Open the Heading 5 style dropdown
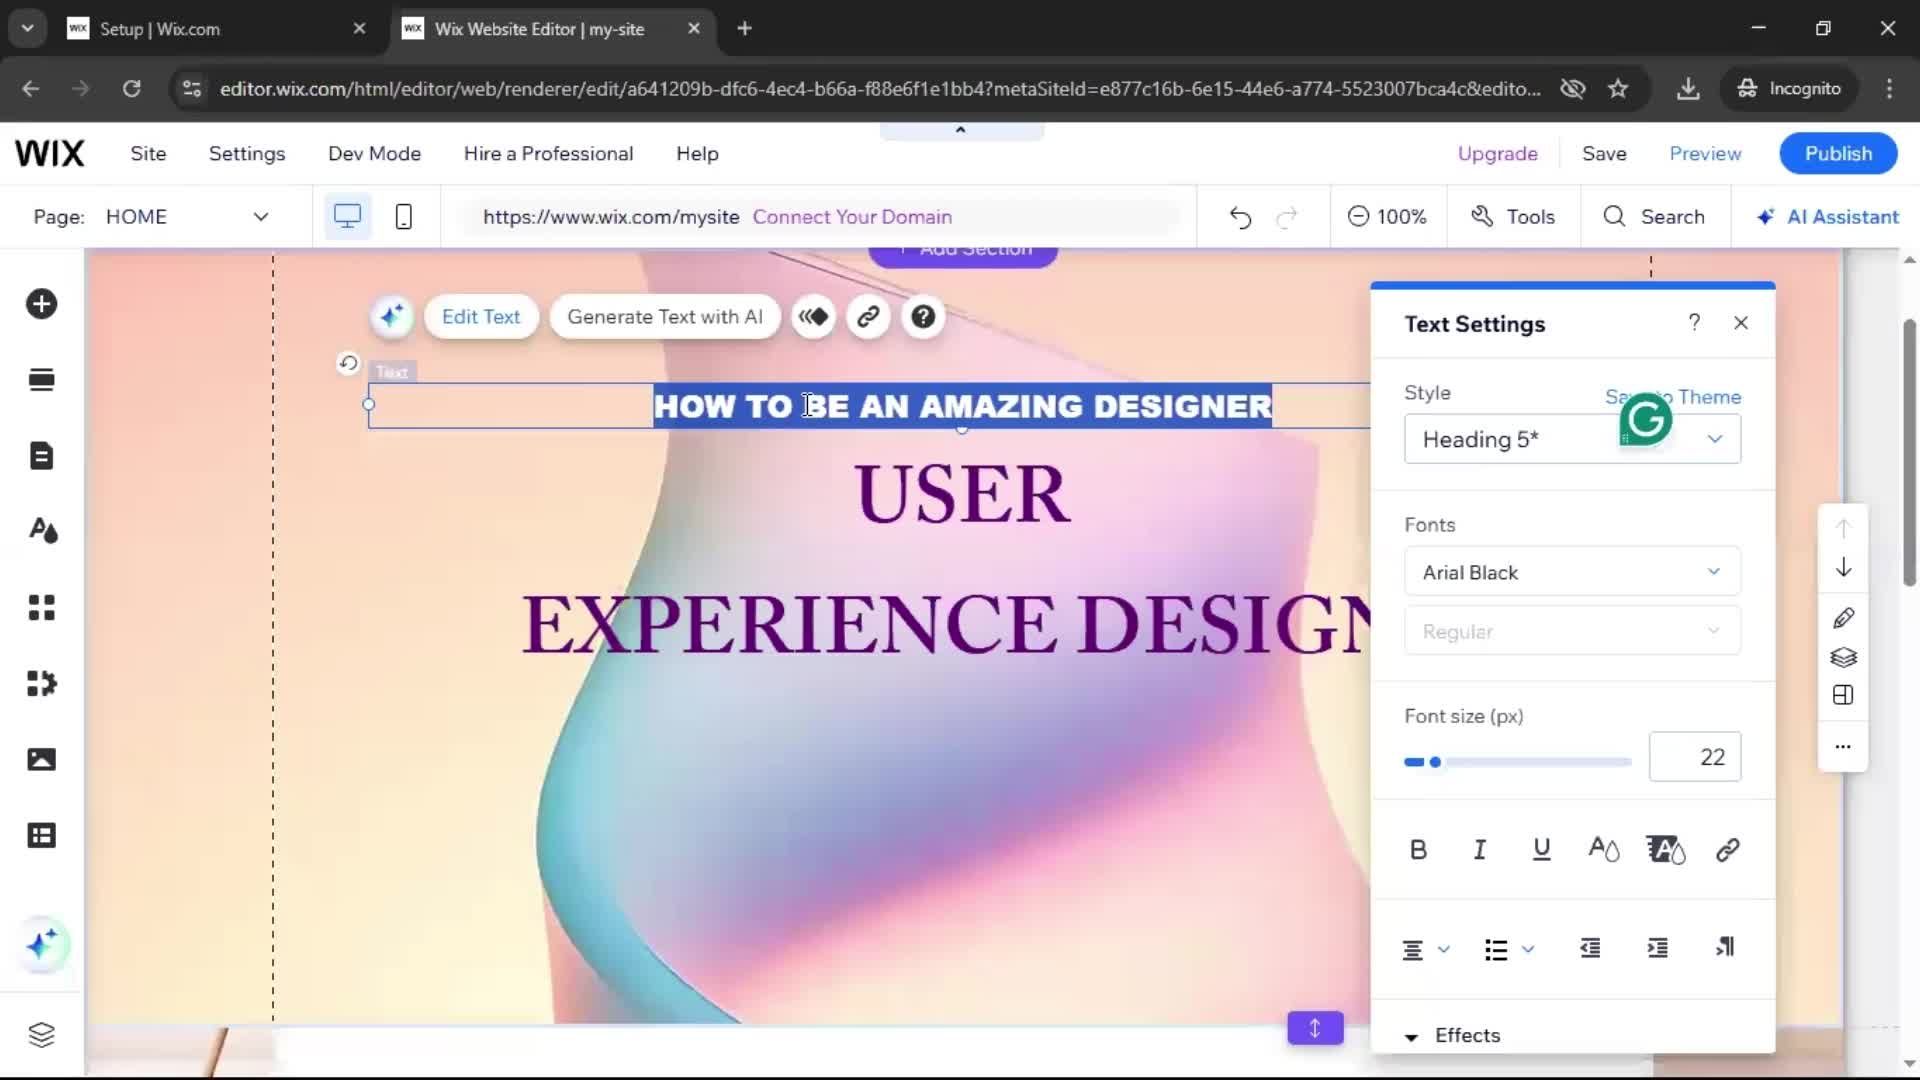 1572,439
